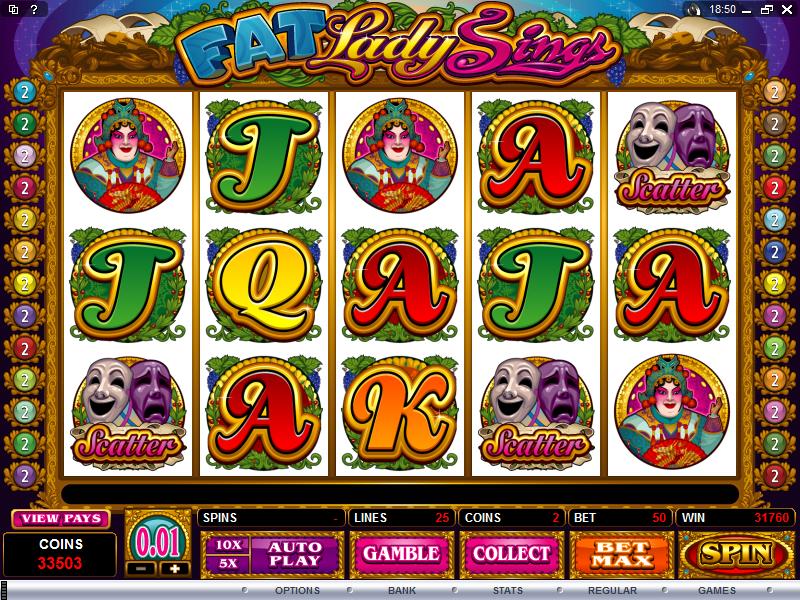Click the Bet Max button
The height and width of the screenshot is (600, 800).
click(621, 554)
